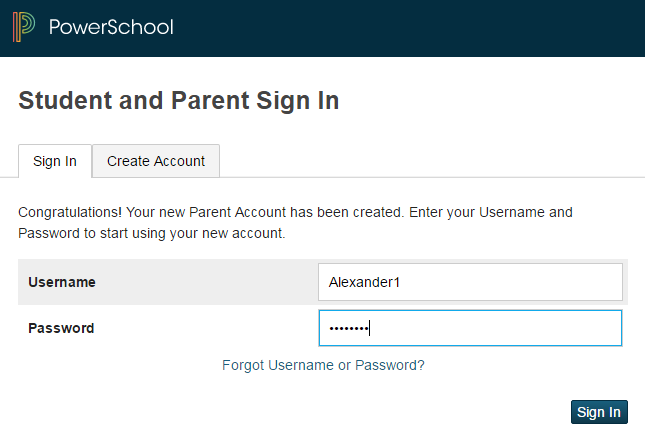The image size is (645, 444).
Task: Open the Forgot Username or Password link
Action: (x=323, y=365)
